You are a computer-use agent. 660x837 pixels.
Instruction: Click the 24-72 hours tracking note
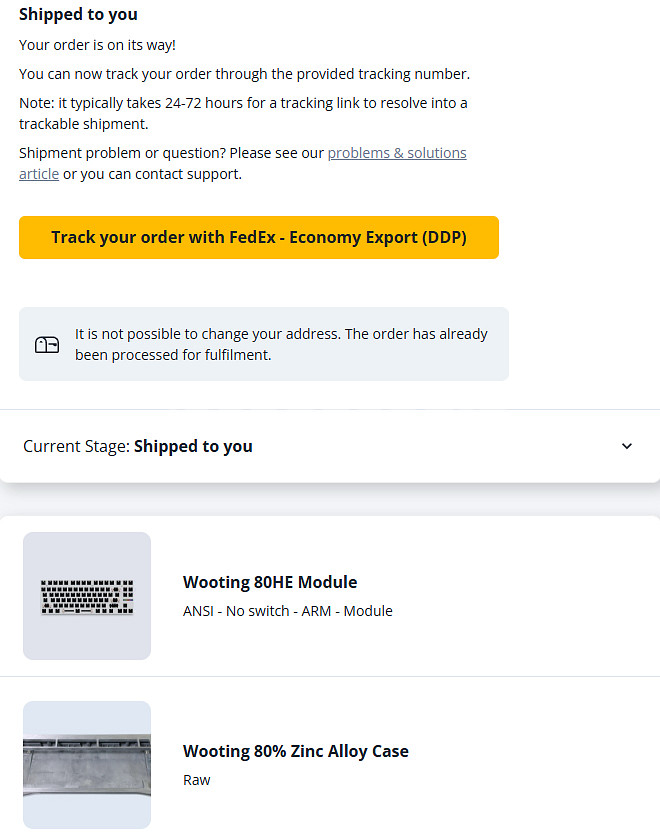[x=243, y=113]
